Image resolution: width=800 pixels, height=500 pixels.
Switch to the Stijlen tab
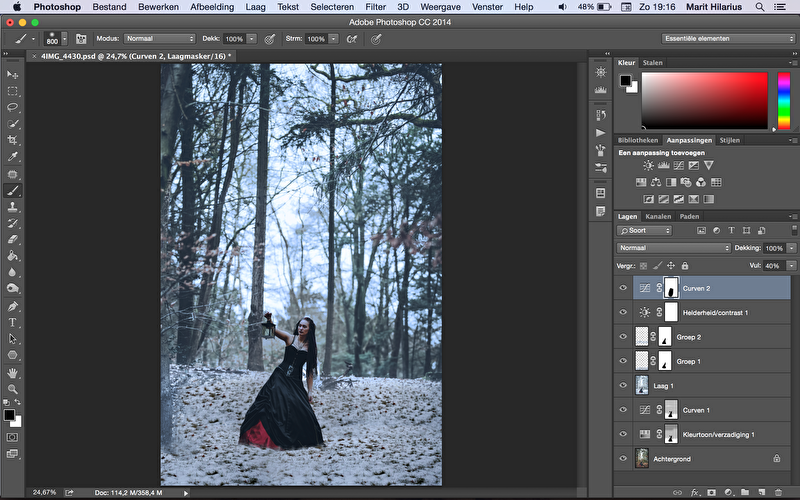pyautogui.click(x=730, y=140)
